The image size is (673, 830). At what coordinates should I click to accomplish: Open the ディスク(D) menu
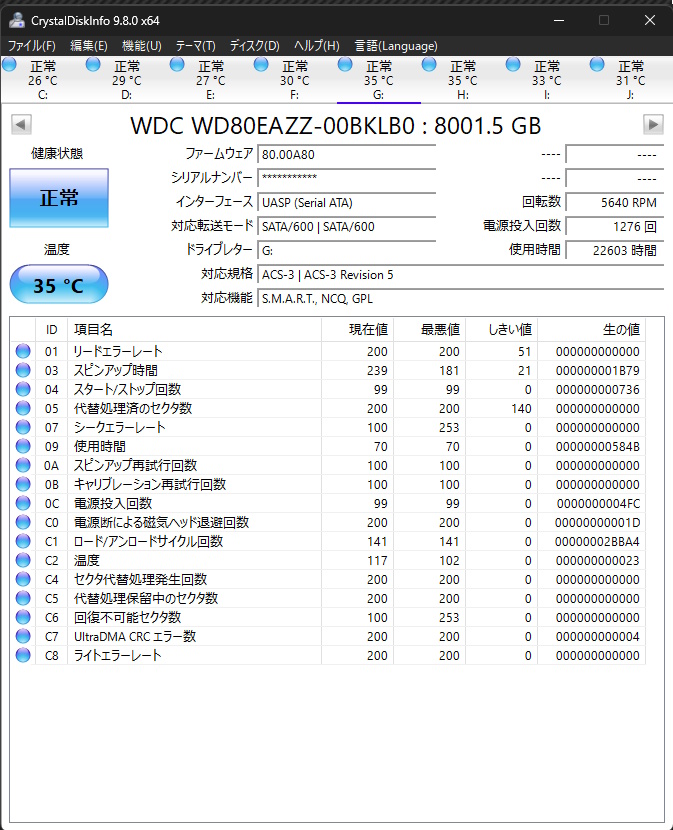point(254,46)
